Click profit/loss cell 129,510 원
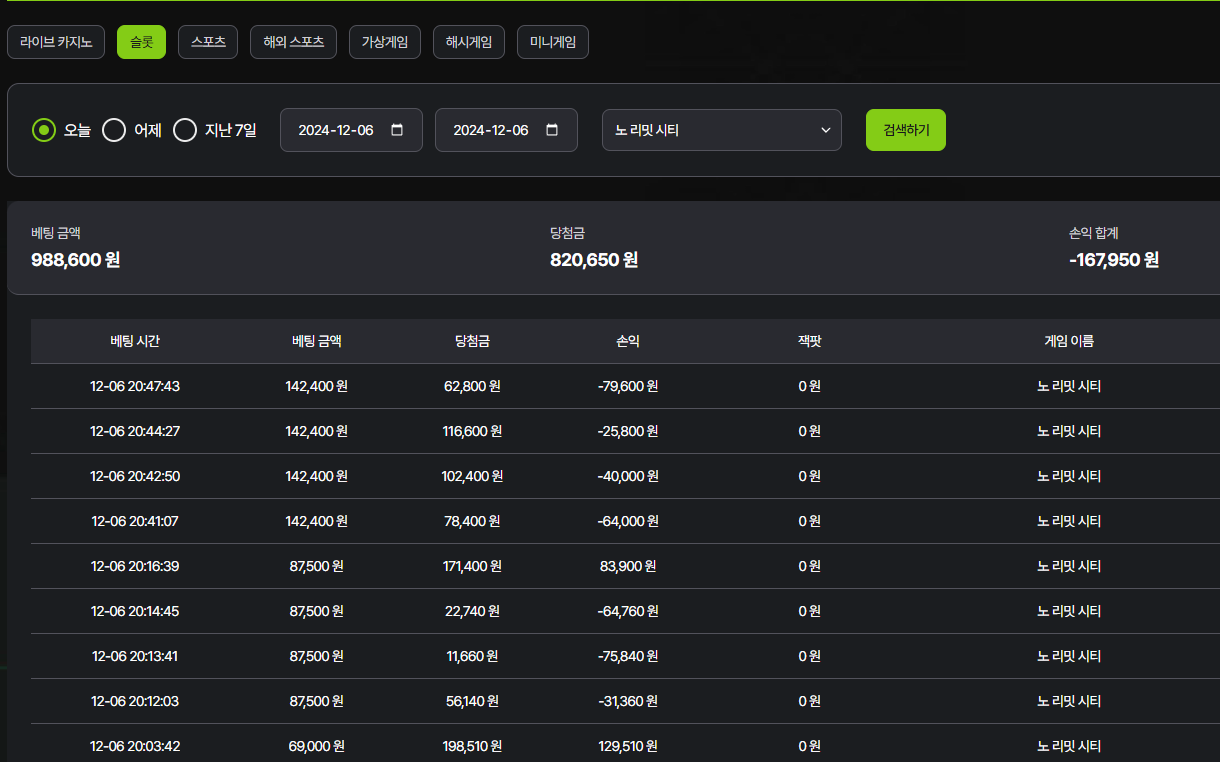Viewport: 1220px width, 762px height. tap(628, 746)
